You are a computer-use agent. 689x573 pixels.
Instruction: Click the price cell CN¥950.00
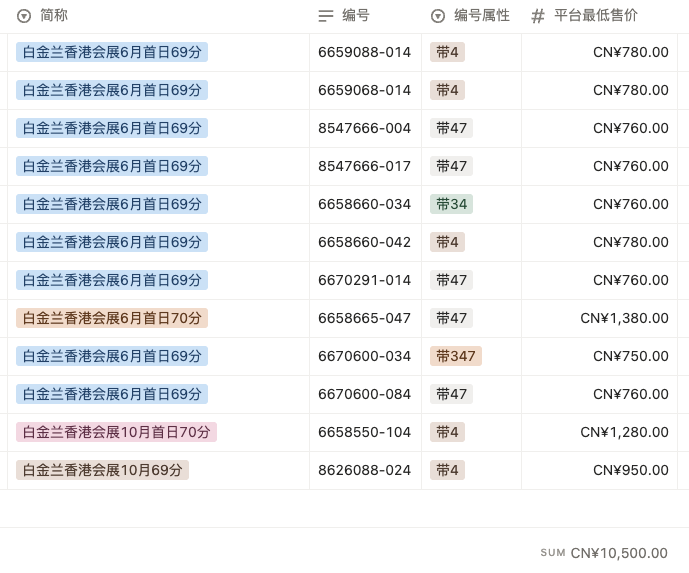pyautogui.click(x=630, y=470)
